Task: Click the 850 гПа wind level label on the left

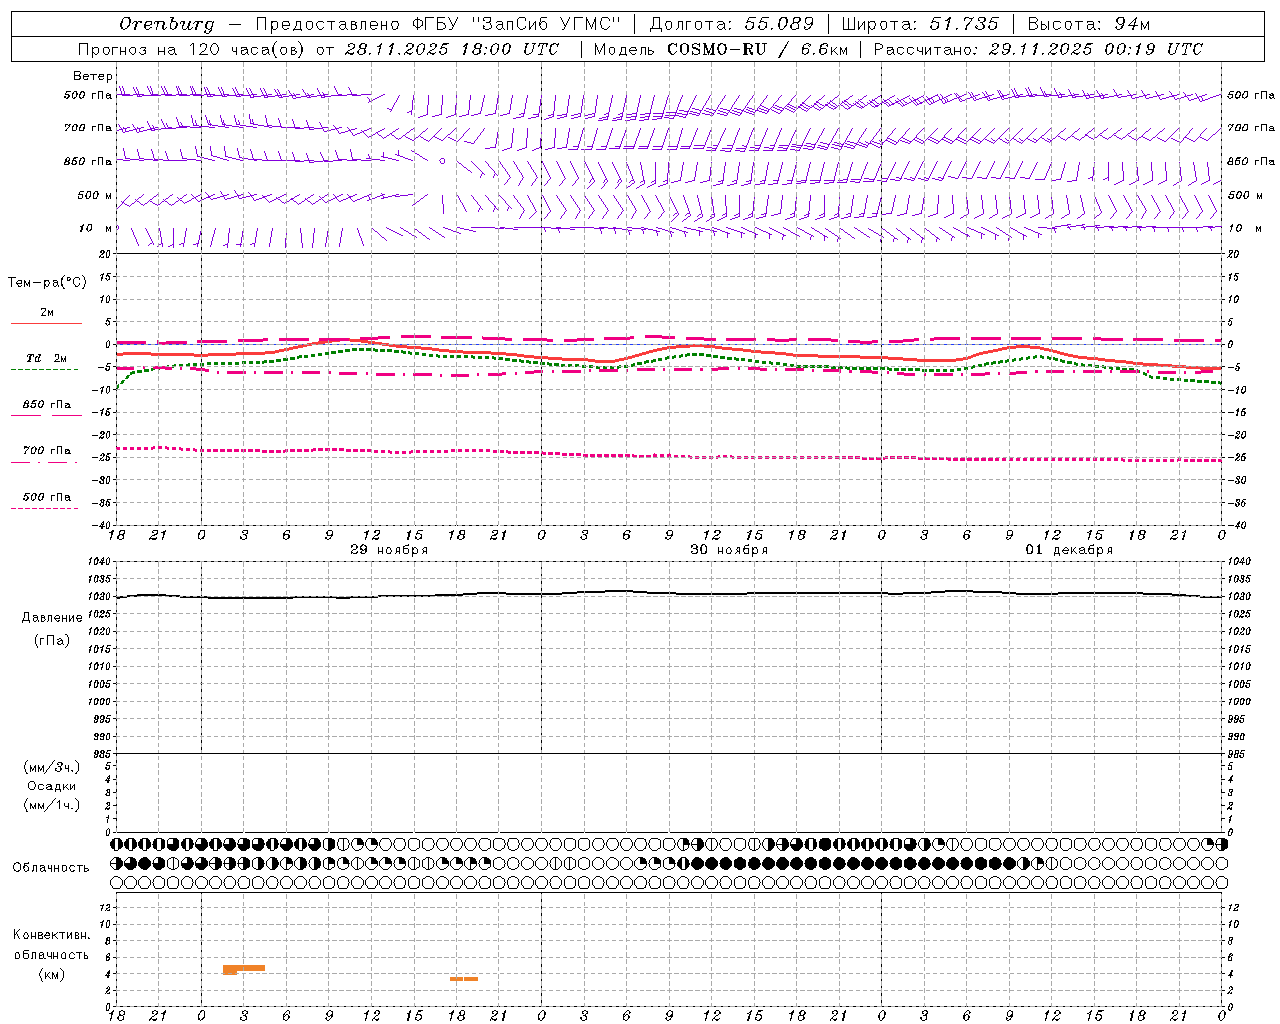Action: pyautogui.click(x=87, y=161)
